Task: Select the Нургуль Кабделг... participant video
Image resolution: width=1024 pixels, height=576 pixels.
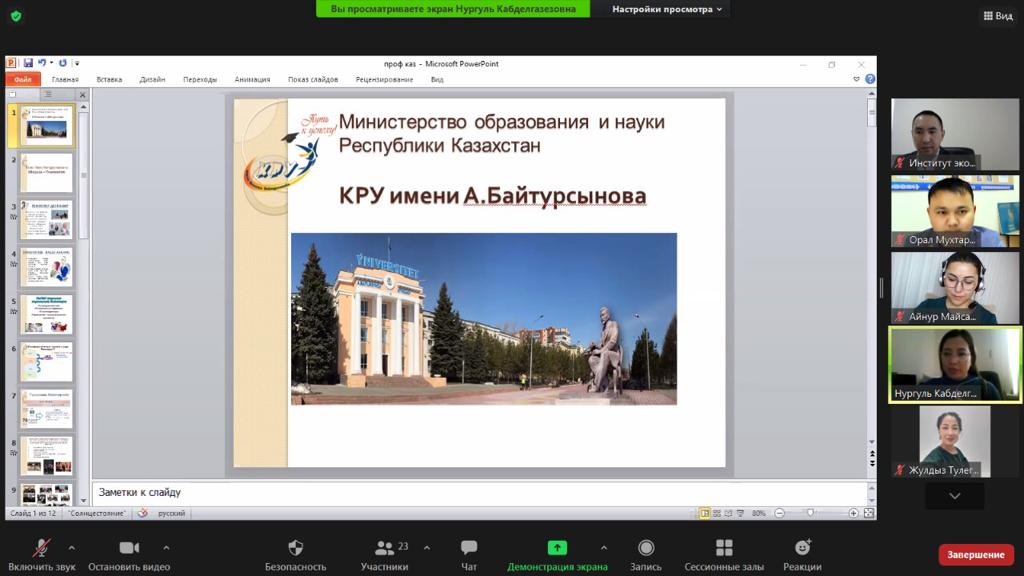Action: pyautogui.click(x=955, y=364)
